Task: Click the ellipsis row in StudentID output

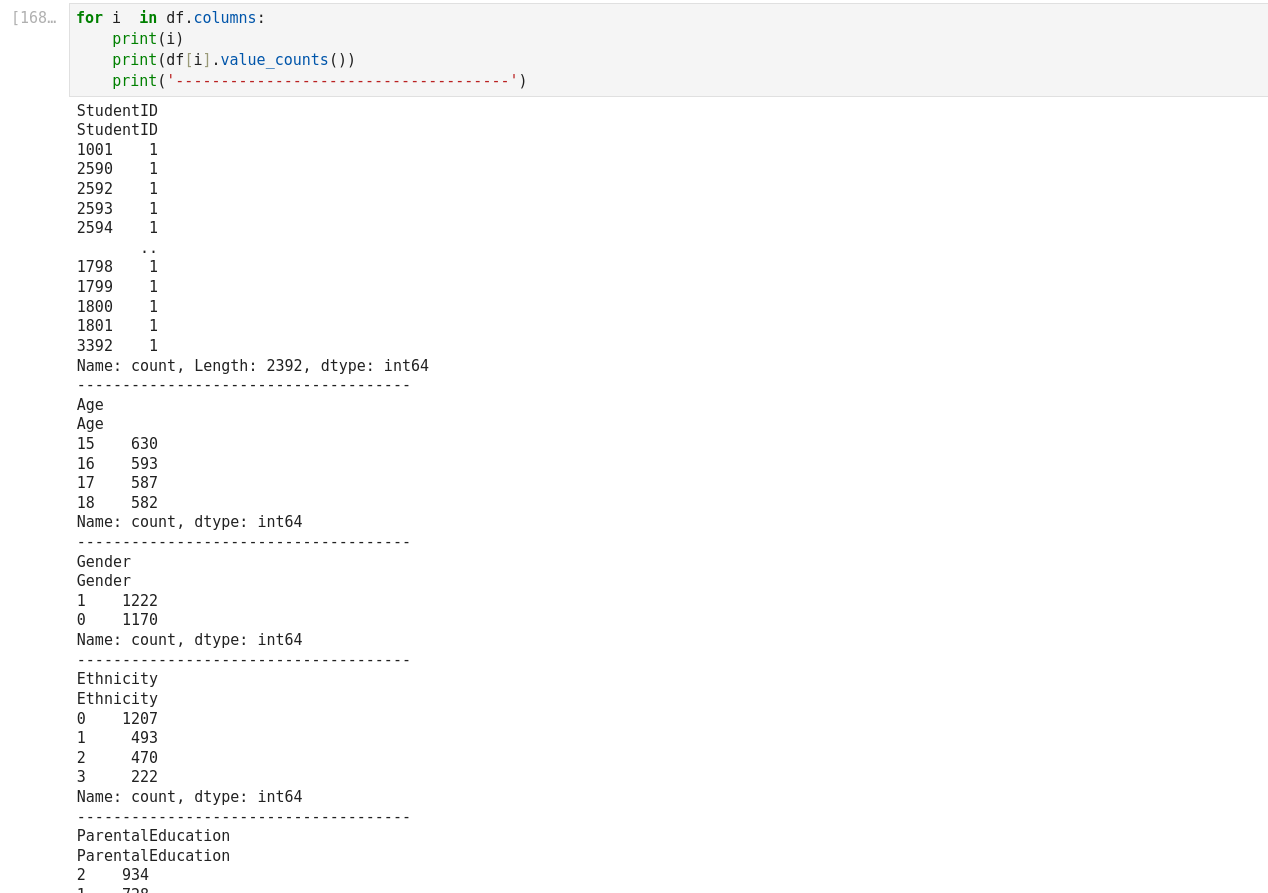Action: click(148, 248)
